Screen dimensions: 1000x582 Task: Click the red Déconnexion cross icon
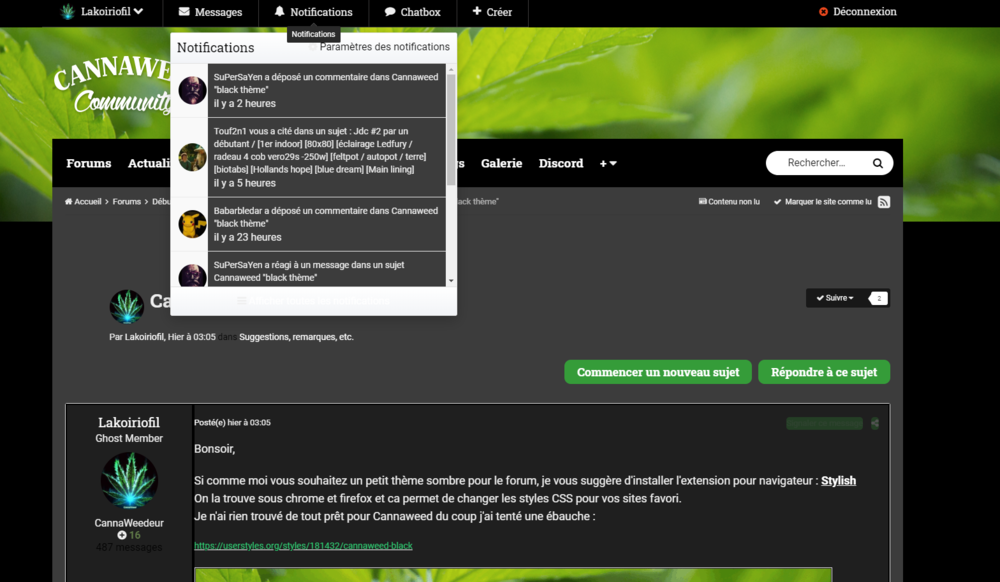(x=823, y=11)
